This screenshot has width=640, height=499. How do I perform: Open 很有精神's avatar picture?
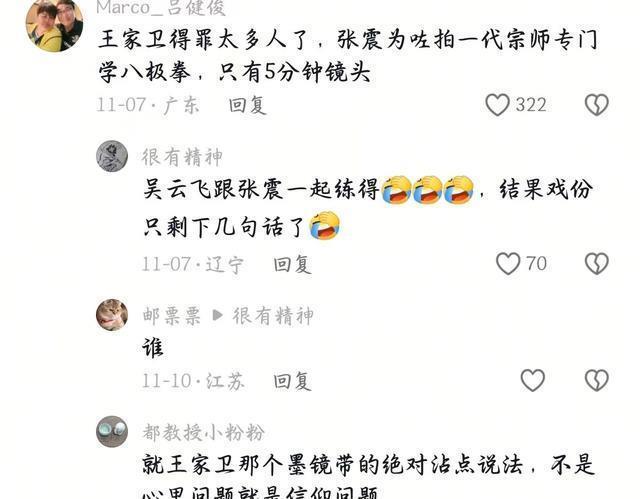(x=112, y=156)
